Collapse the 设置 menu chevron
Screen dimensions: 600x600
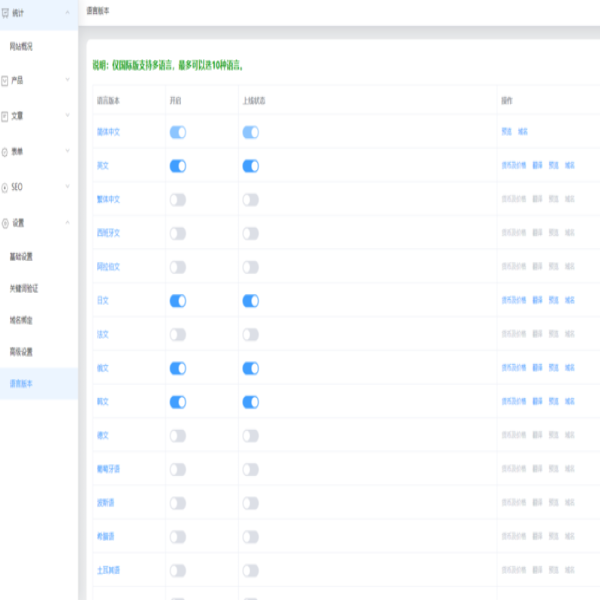coord(67,222)
